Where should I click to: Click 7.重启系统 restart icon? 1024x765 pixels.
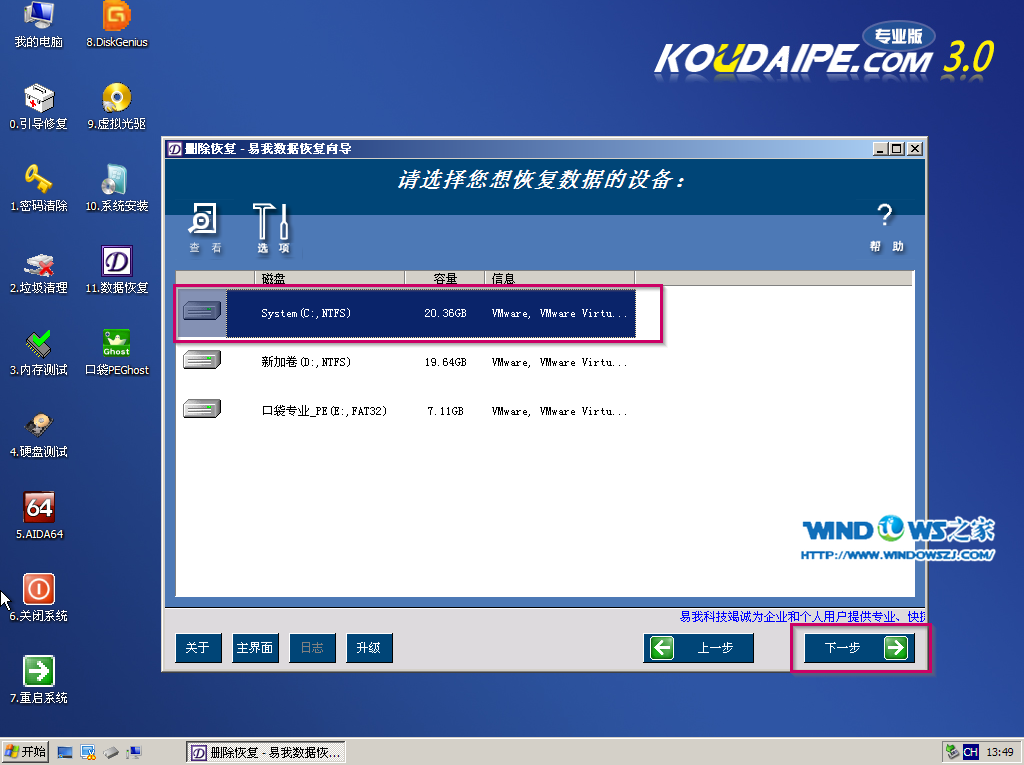coord(39,673)
